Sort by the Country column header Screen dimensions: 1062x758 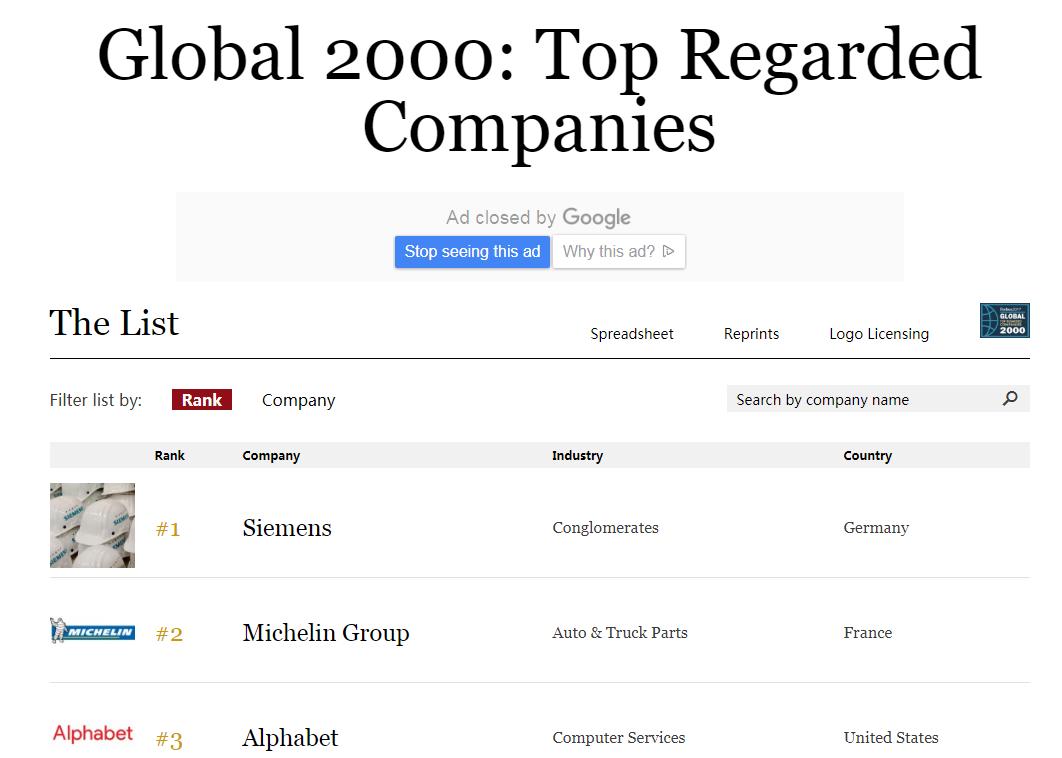tap(867, 456)
